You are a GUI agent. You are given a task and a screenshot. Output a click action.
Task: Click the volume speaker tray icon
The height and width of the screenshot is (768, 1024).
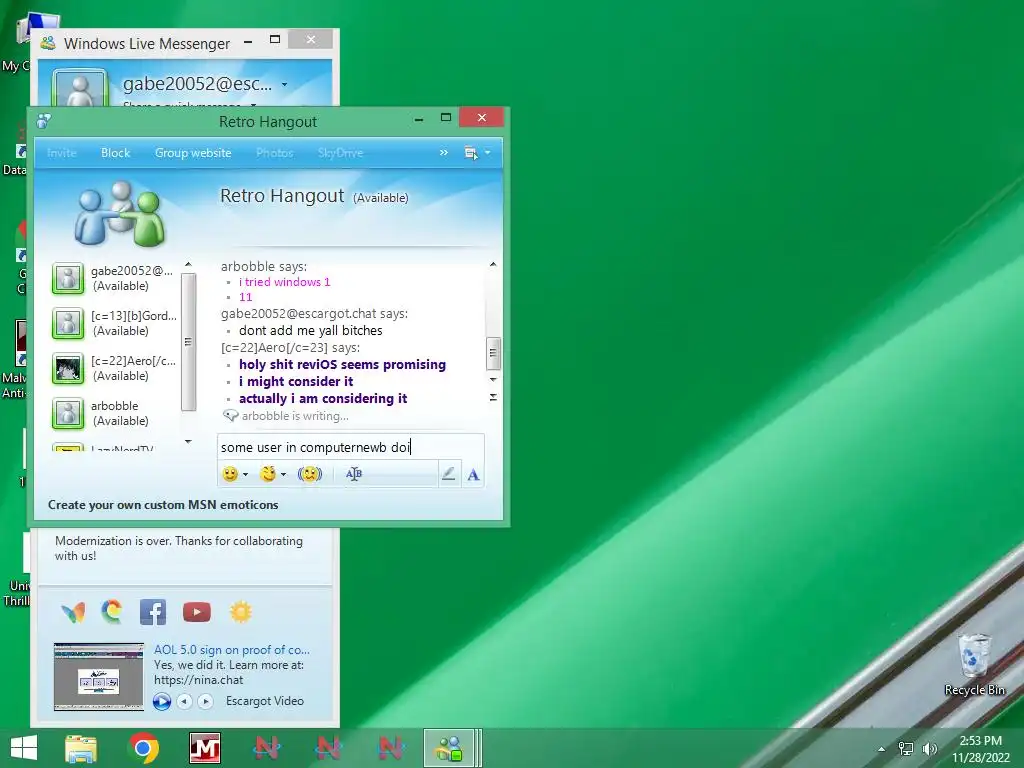click(929, 749)
